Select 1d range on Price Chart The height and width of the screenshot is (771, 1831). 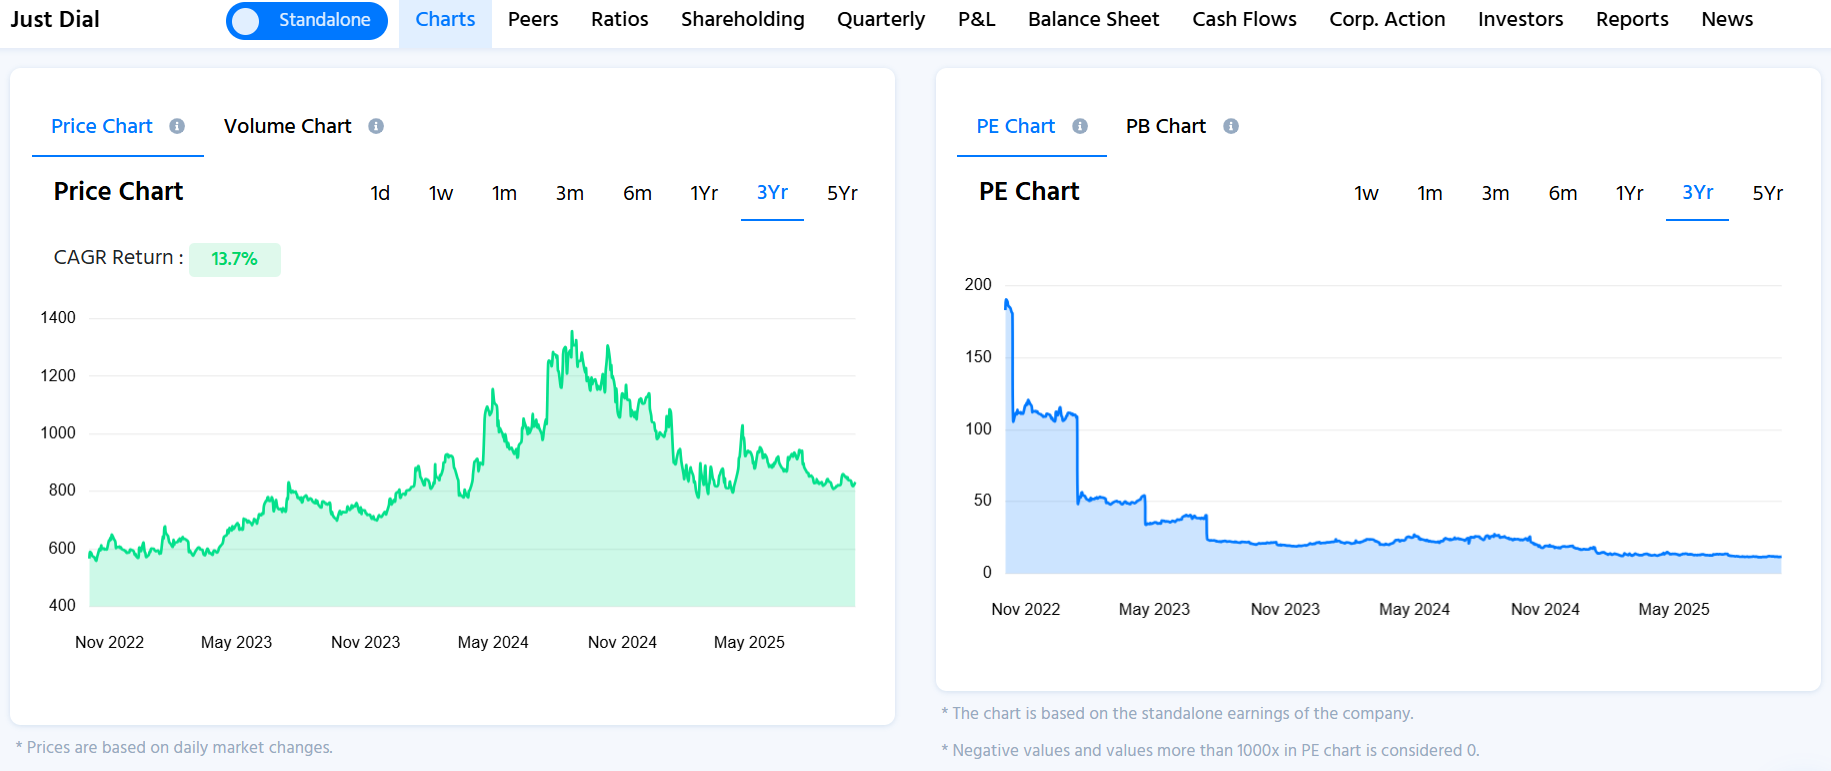coord(380,193)
